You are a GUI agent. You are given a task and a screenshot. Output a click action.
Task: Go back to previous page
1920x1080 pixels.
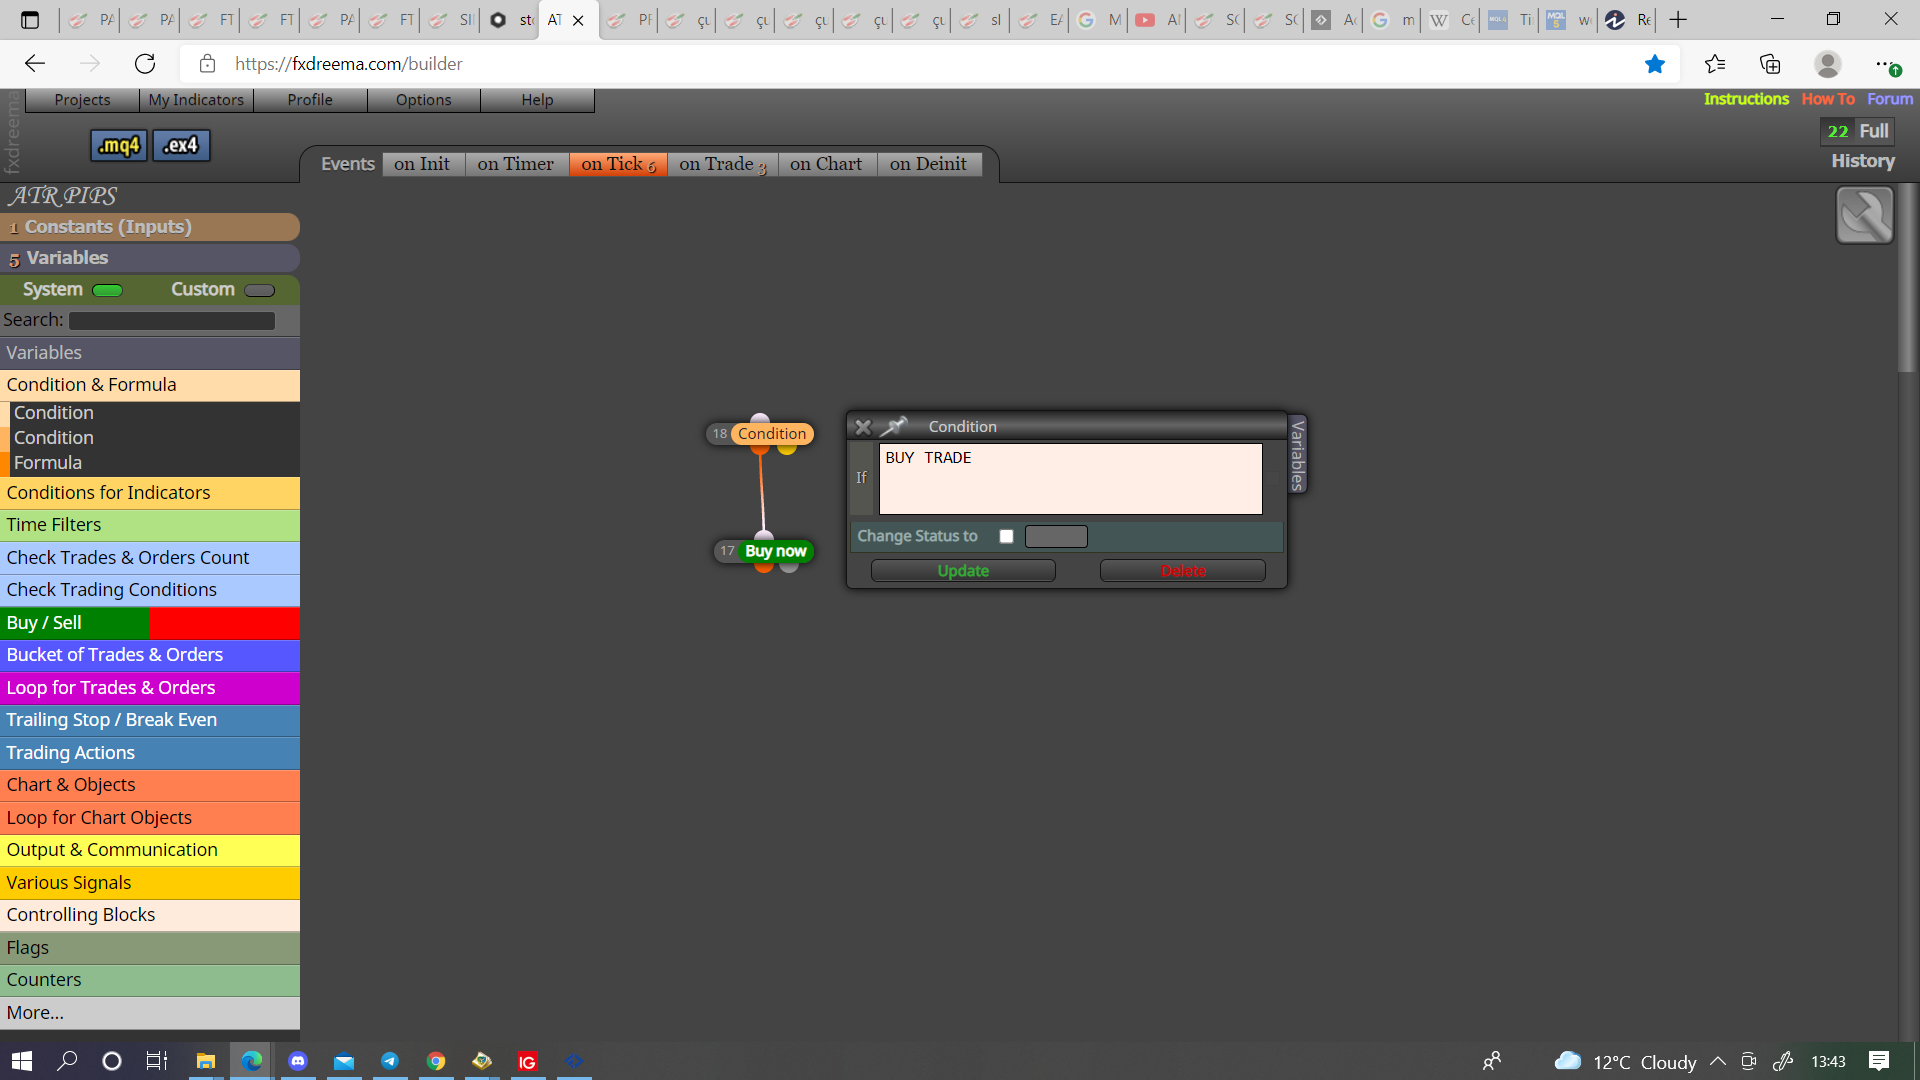click(35, 64)
